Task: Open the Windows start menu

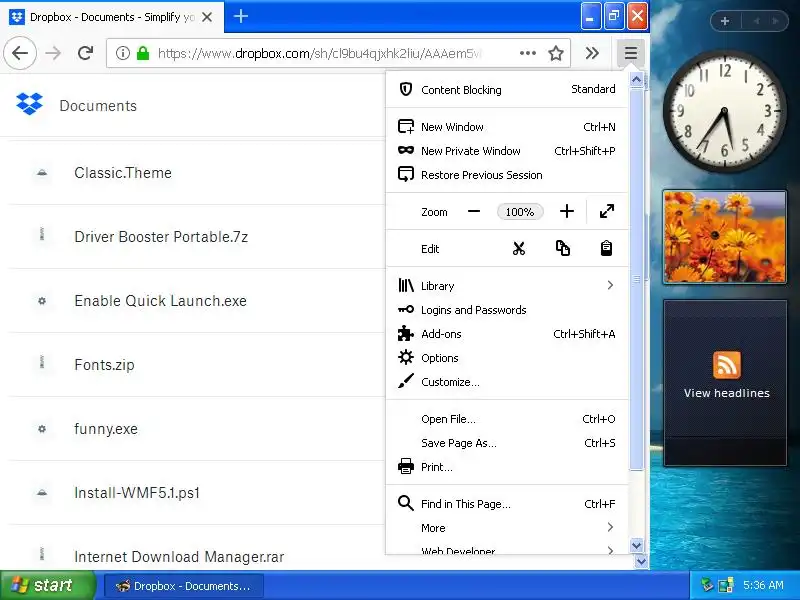Action: coord(47,585)
